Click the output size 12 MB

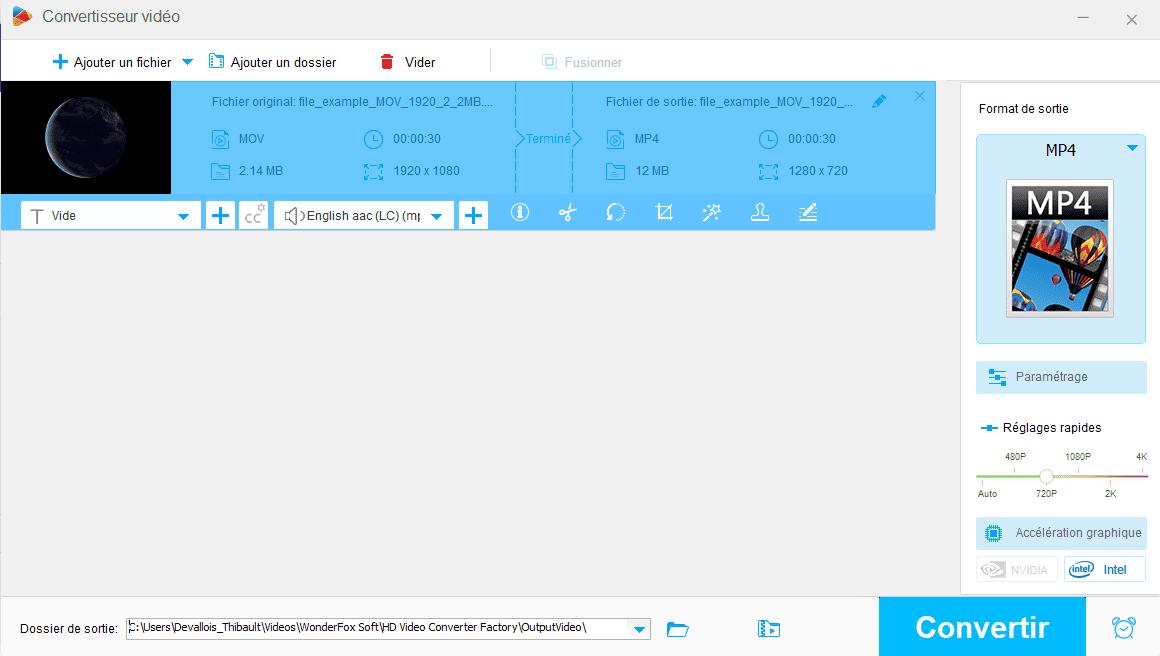[652, 171]
